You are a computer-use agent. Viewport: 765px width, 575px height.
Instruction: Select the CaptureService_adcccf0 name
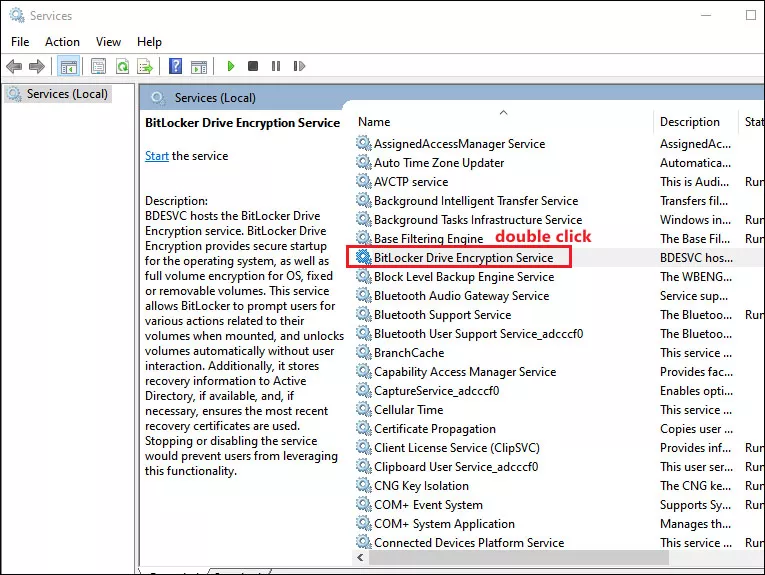pyautogui.click(x=437, y=391)
